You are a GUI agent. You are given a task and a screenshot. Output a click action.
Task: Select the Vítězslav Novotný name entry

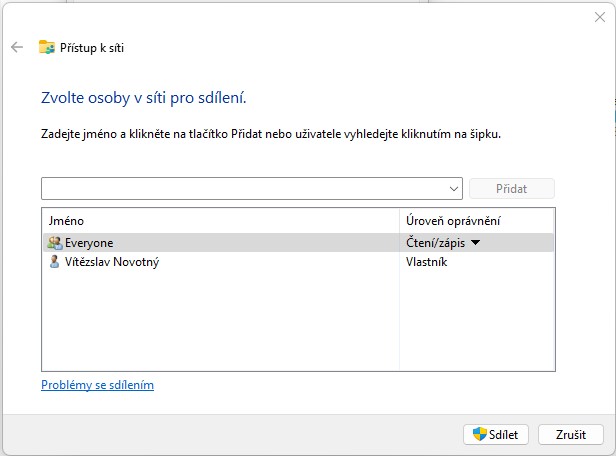click(112, 262)
